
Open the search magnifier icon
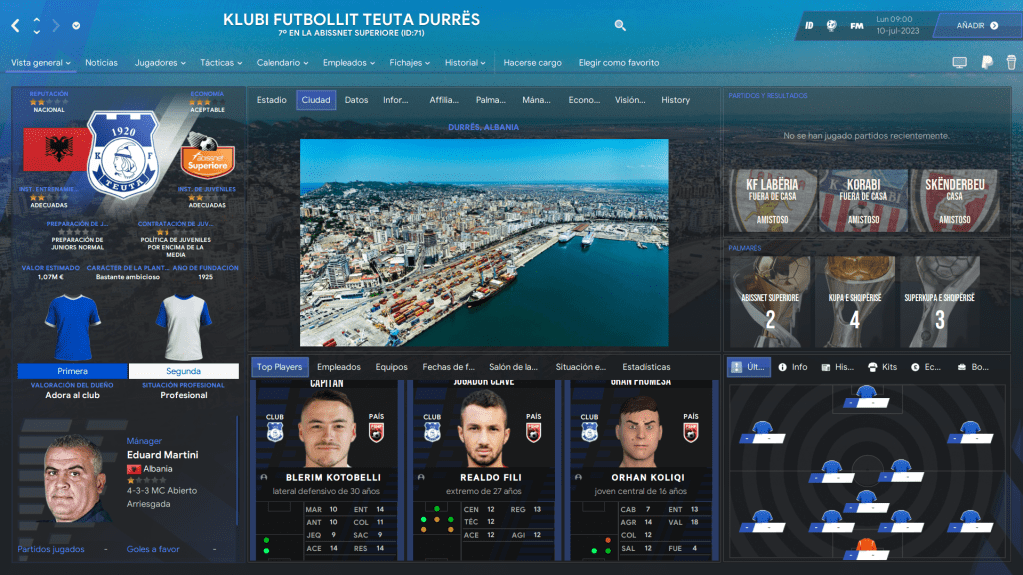(x=620, y=25)
